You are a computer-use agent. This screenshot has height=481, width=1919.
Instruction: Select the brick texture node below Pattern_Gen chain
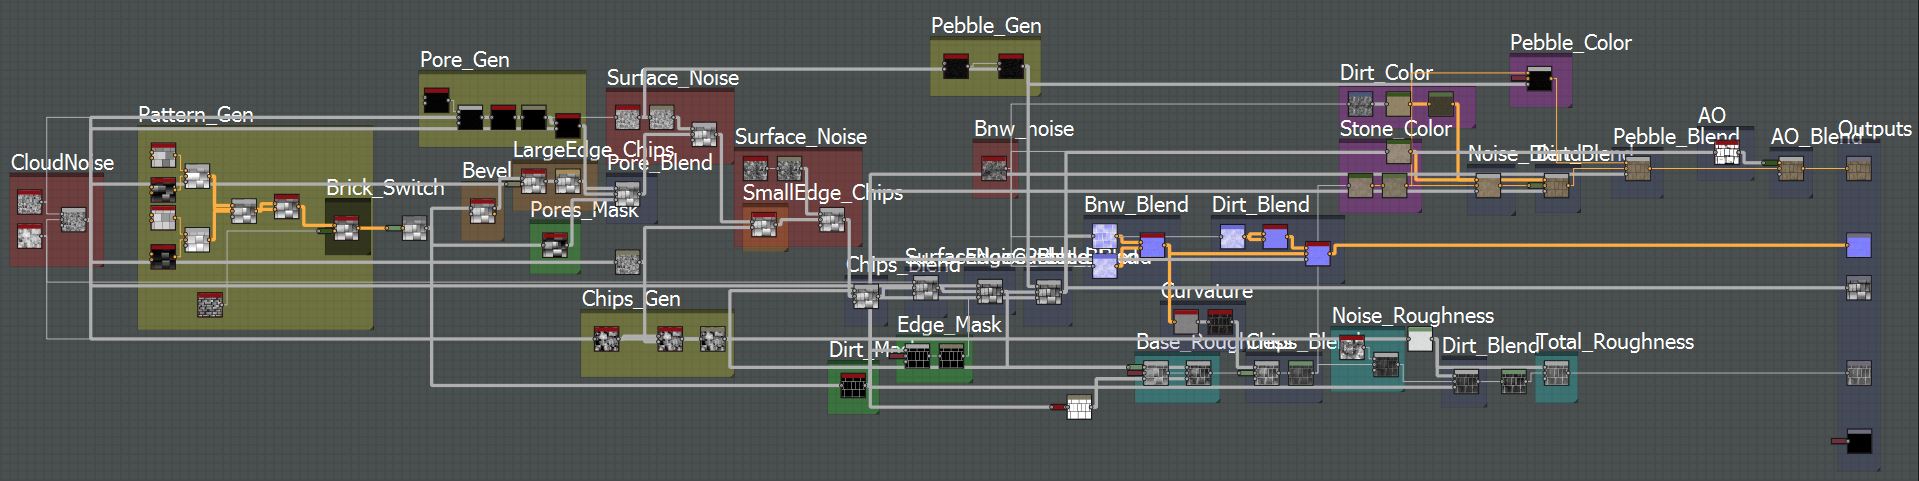tap(210, 304)
